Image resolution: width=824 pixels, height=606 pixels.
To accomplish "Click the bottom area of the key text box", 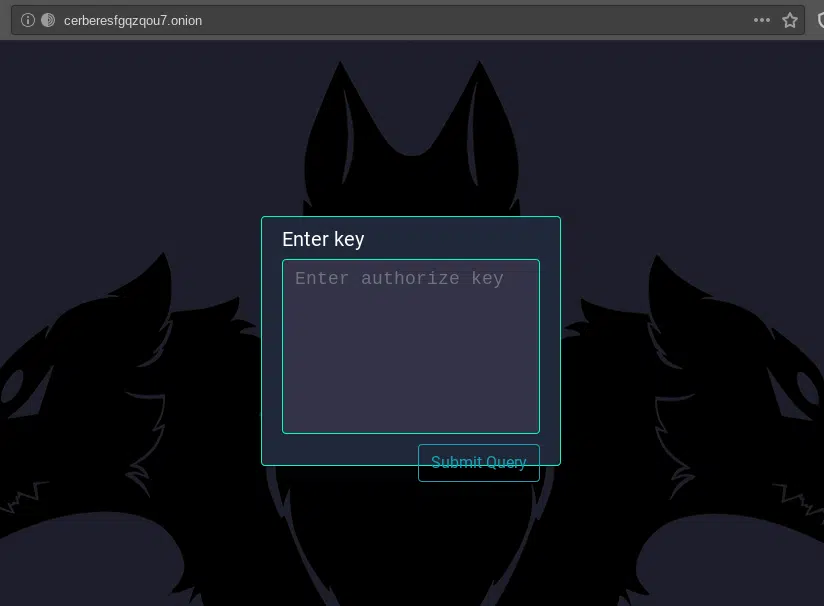I will click(410, 415).
